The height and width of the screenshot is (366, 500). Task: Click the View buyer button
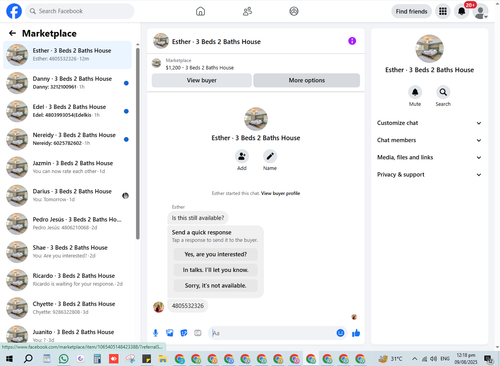point(202,80)
